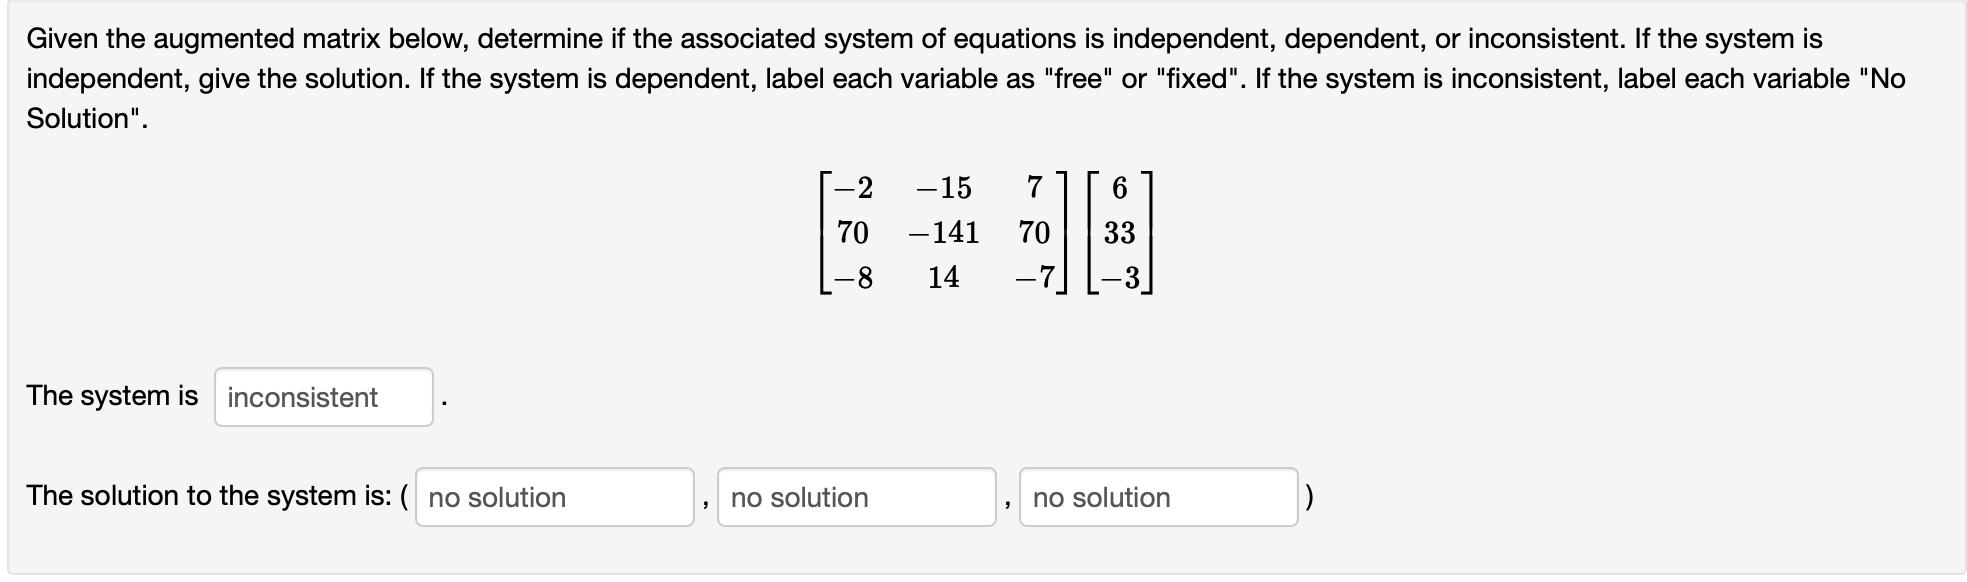1967x582 pixels.
Task: Click the word 'inconsistent' in the answer box
Action: click(301, 397)
